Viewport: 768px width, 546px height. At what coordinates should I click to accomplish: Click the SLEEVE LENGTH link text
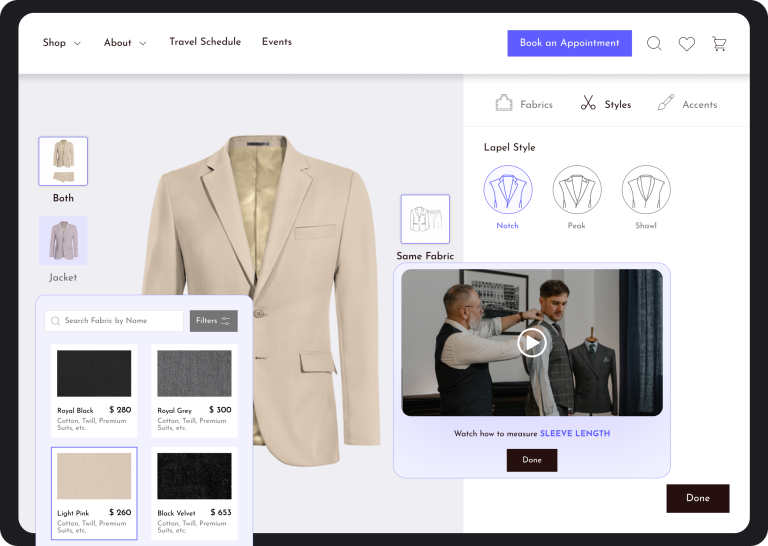pyautogui.click(x=575, y=433)
